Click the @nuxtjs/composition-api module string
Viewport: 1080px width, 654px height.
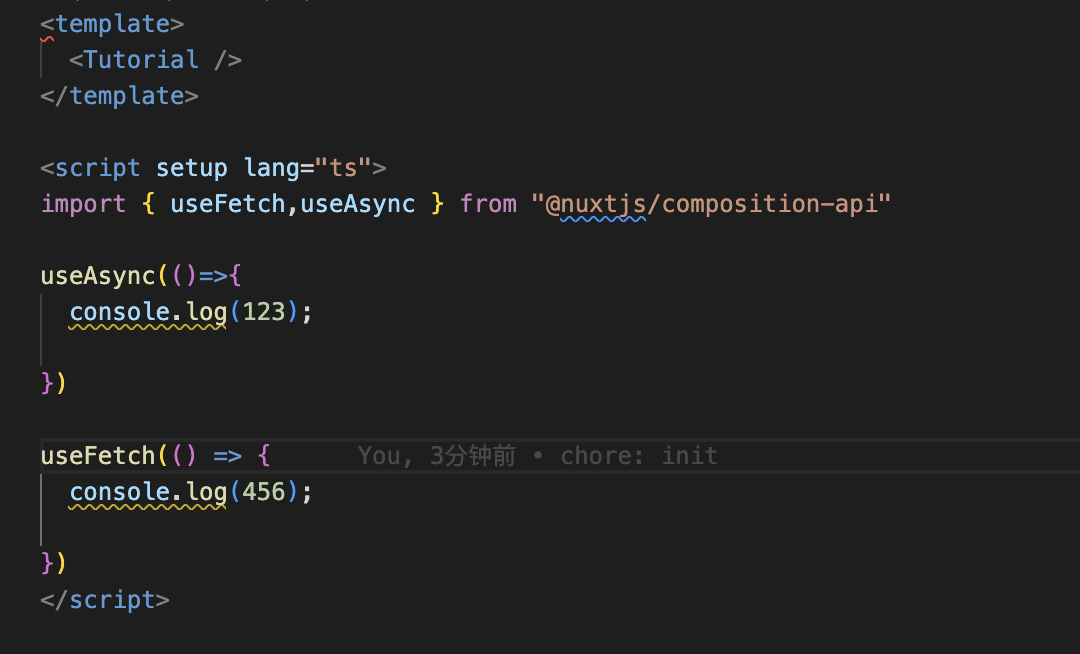711,204
